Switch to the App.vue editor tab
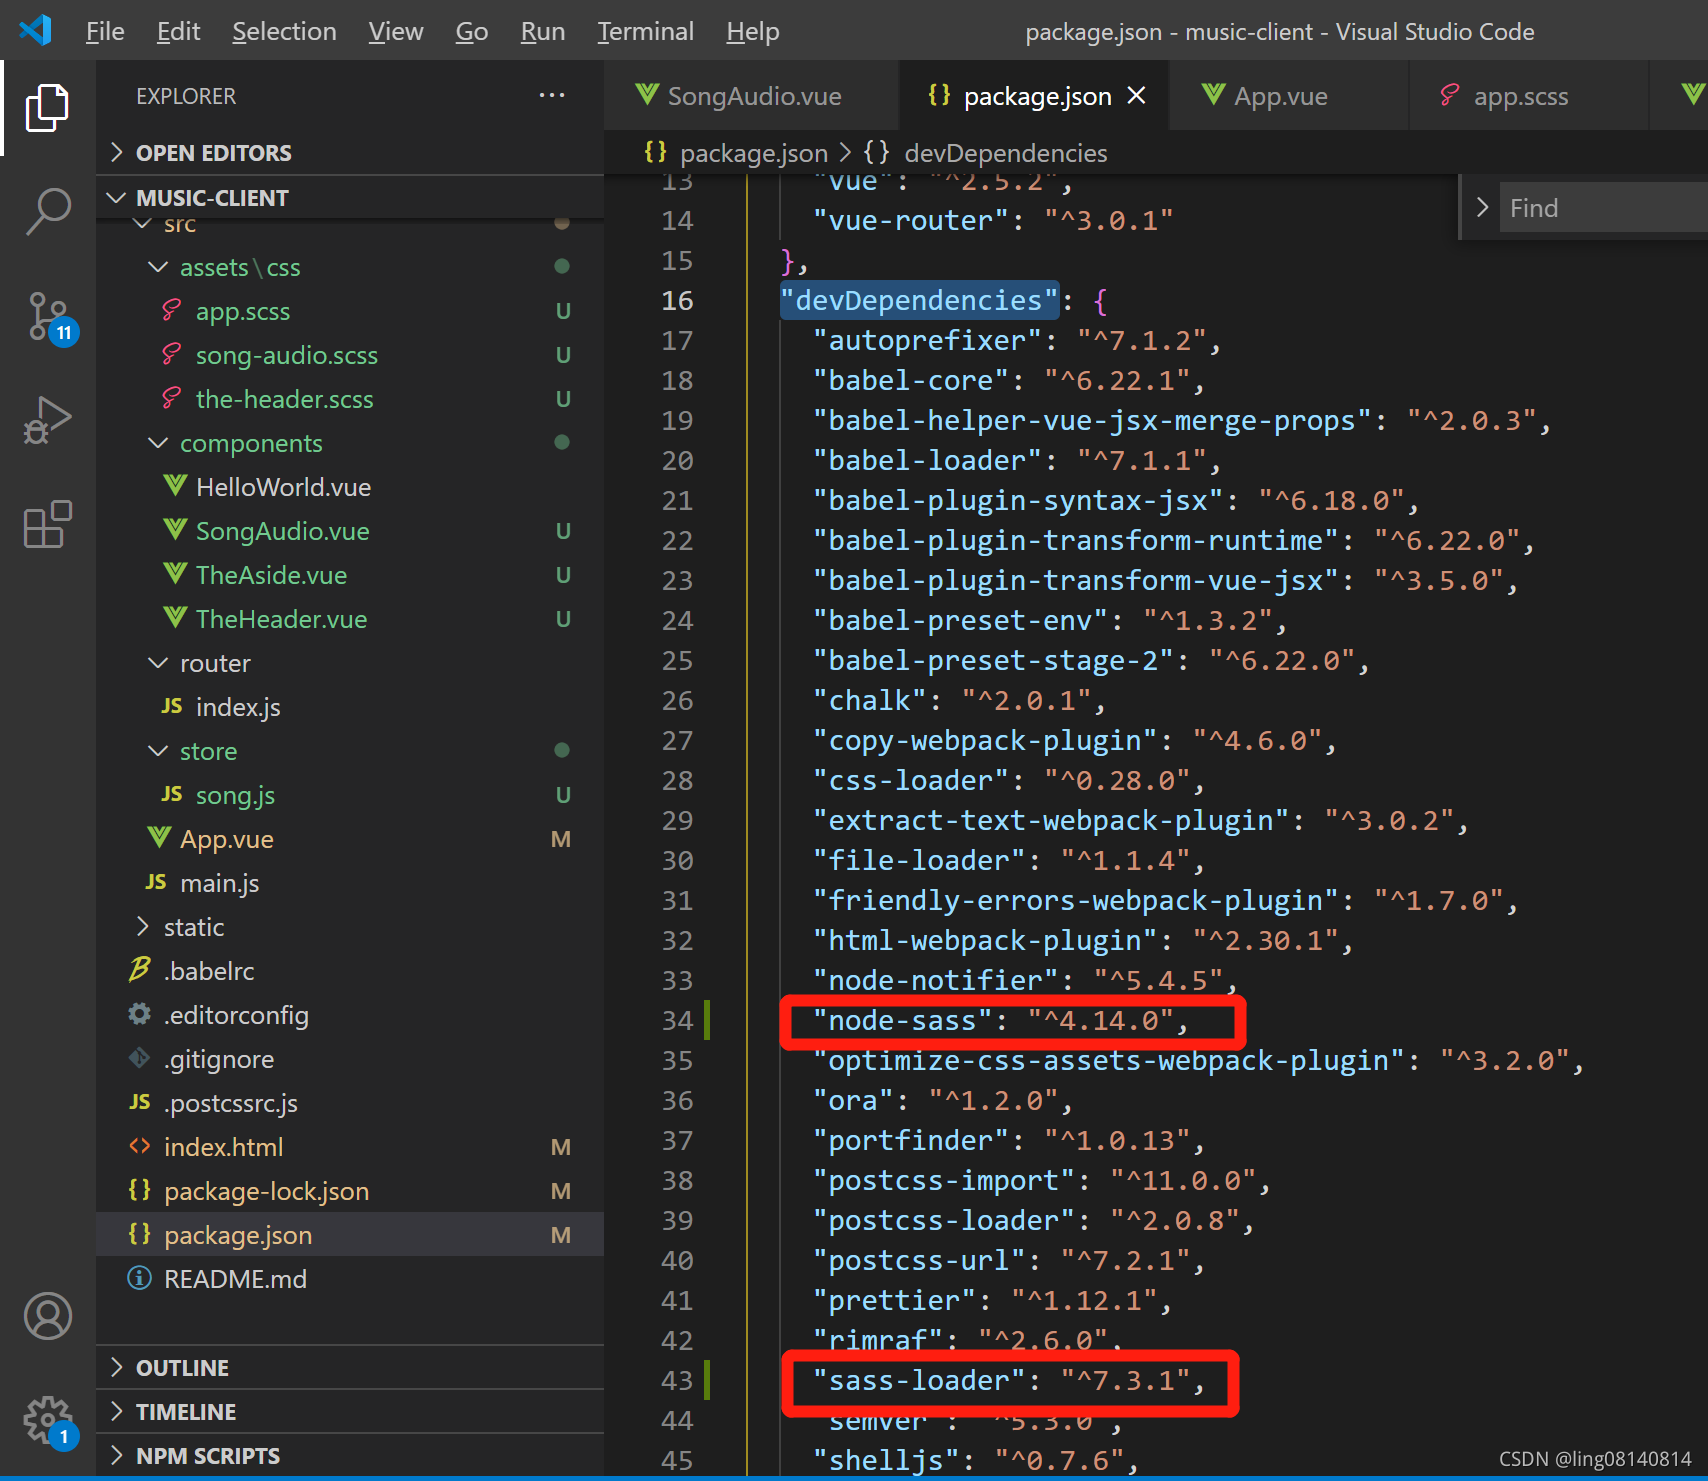The height and width of the screenshot is (1481, 1708). coord(1287,95)
